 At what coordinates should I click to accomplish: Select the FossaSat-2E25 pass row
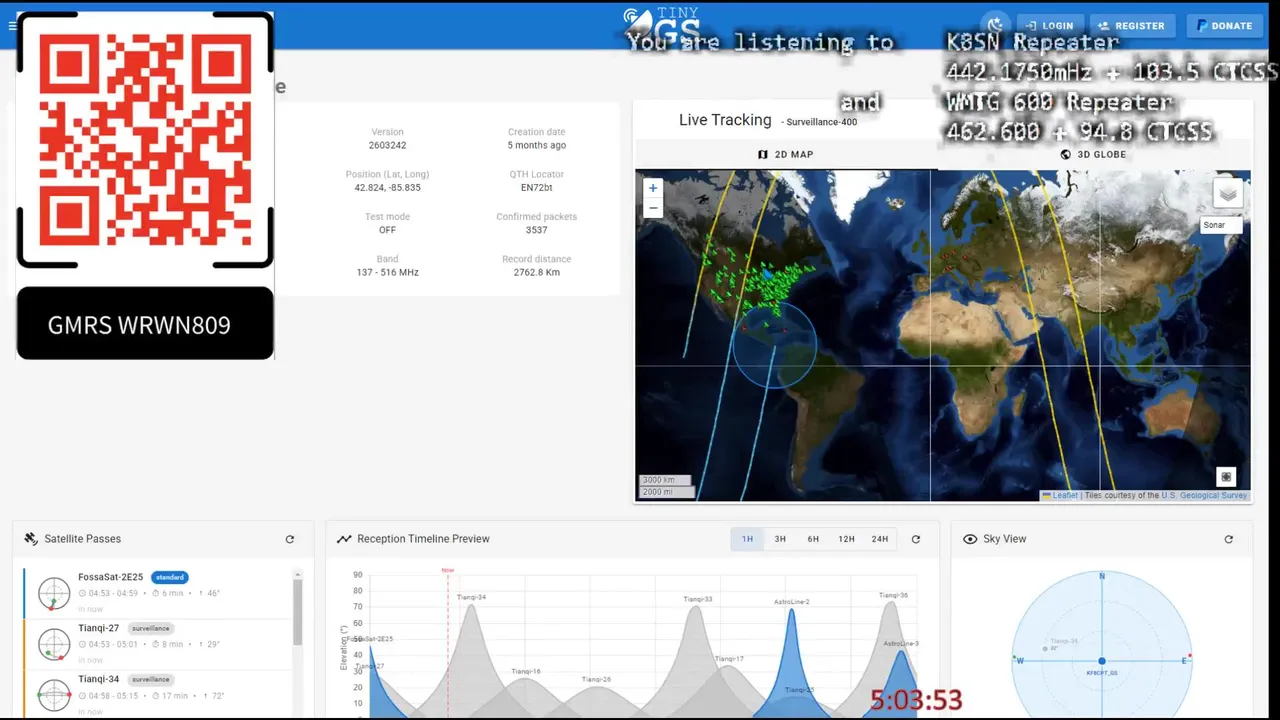point(158,593)
